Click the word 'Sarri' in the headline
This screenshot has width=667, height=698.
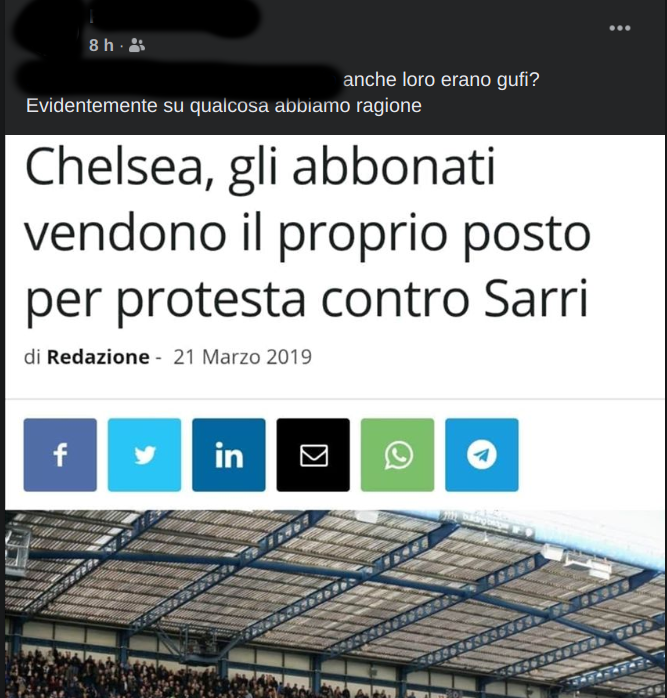[536, 298]
